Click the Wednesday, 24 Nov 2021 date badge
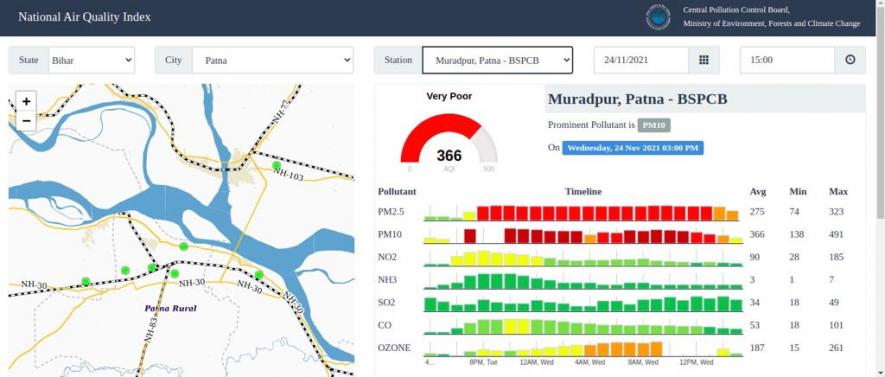 tap(633, 148)
